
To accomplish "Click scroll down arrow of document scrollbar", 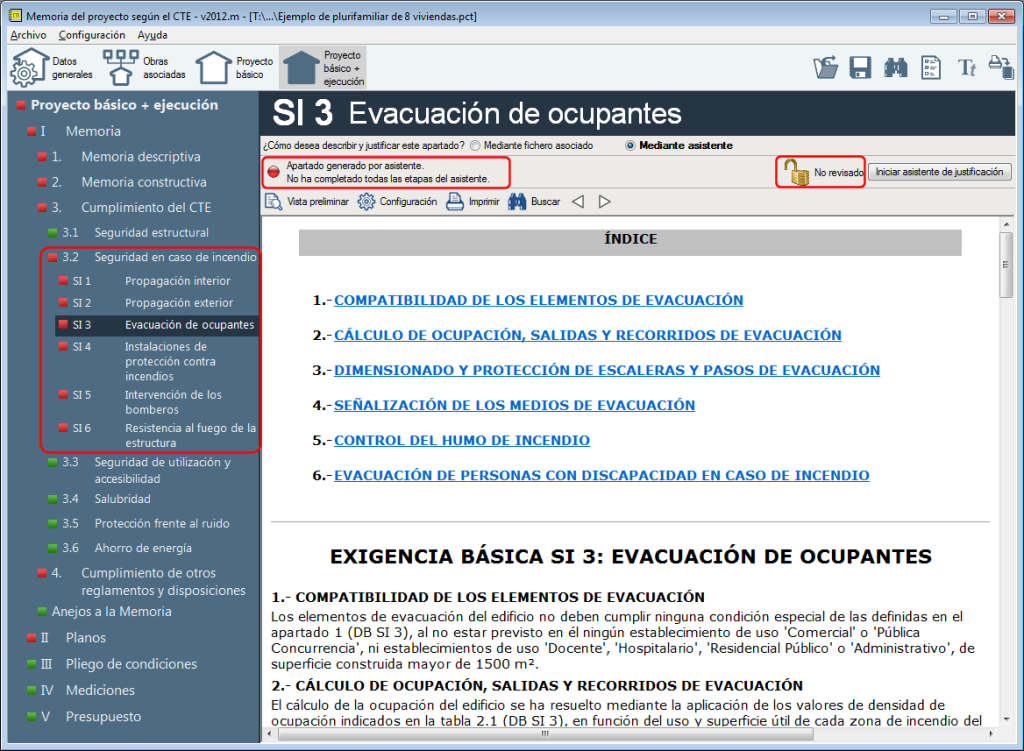I will pyautogui.click(x=1006, y=718).
